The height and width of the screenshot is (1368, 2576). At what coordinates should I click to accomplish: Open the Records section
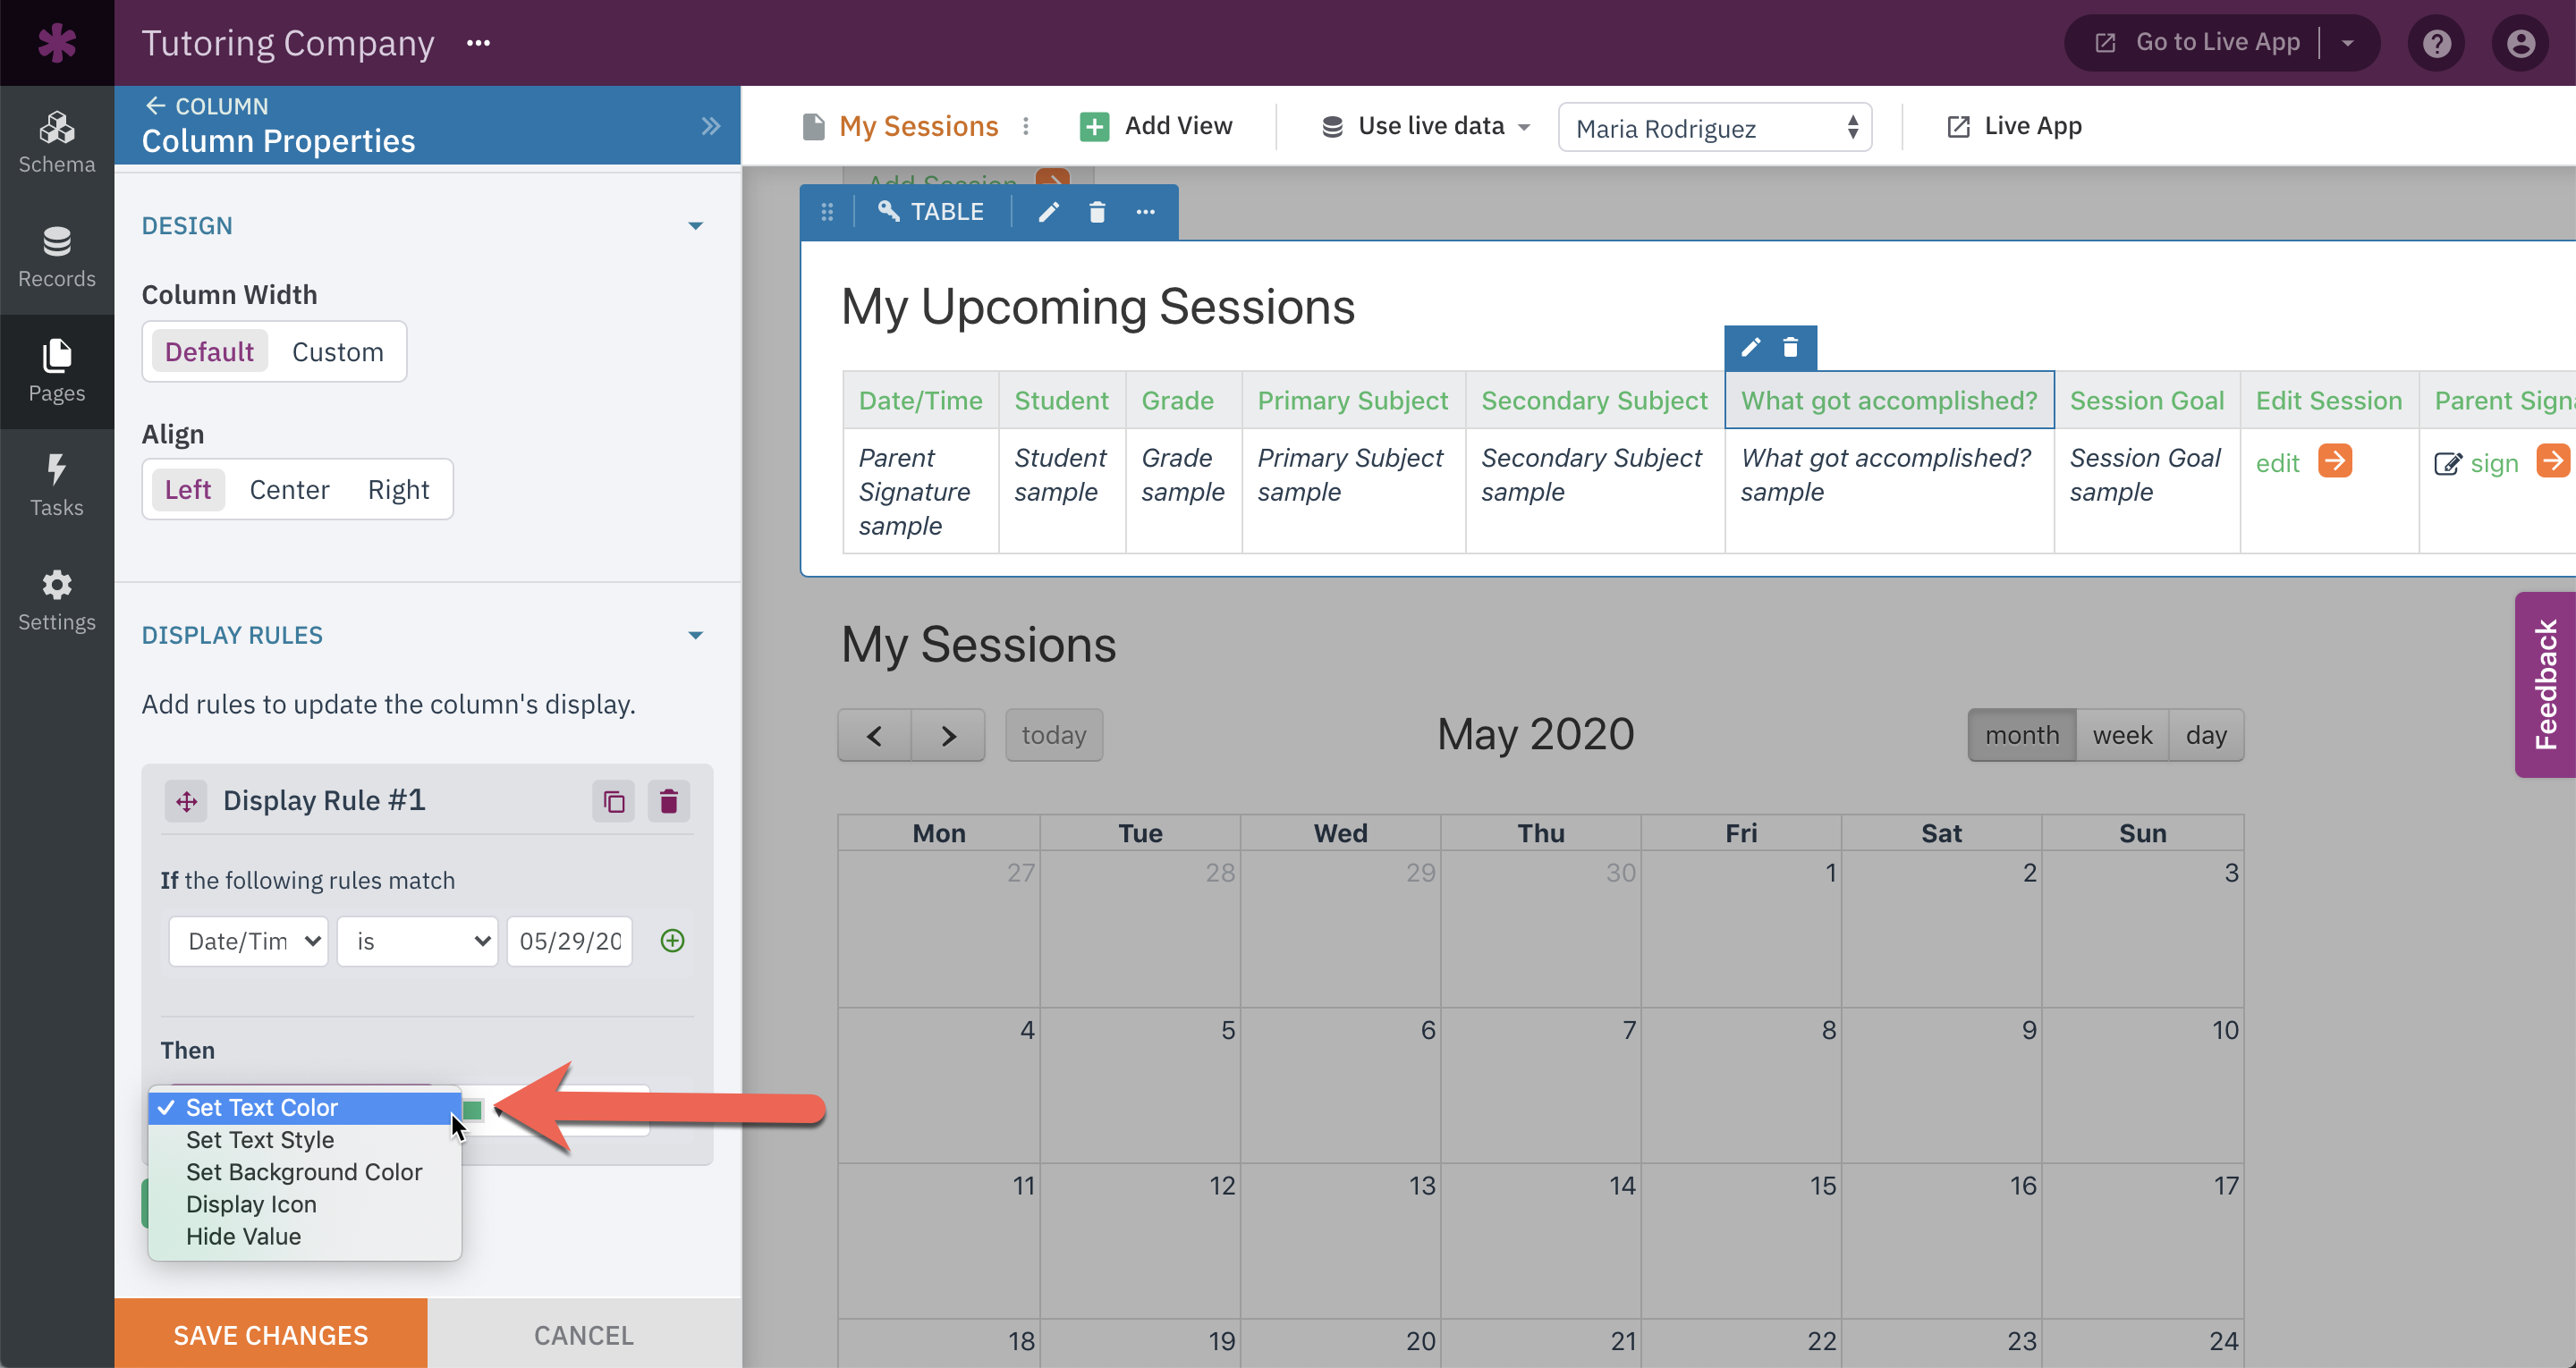57,258
